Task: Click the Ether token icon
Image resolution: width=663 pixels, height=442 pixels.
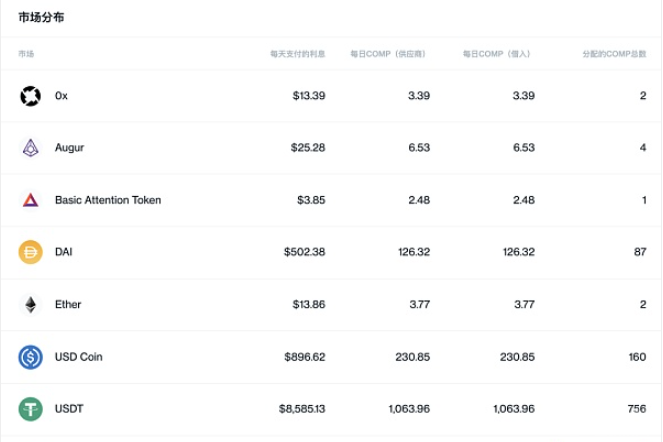Action: tap(30, 305)
